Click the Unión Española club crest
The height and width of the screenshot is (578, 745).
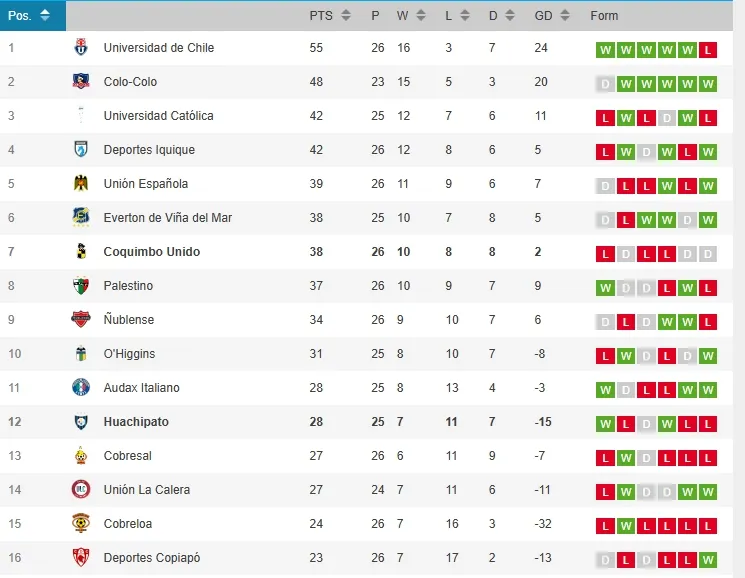pyautogui.click(x=81, y=184)
